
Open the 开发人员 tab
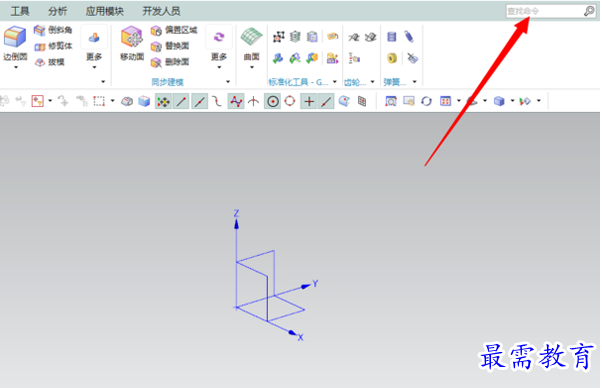(x=161, y=11)
